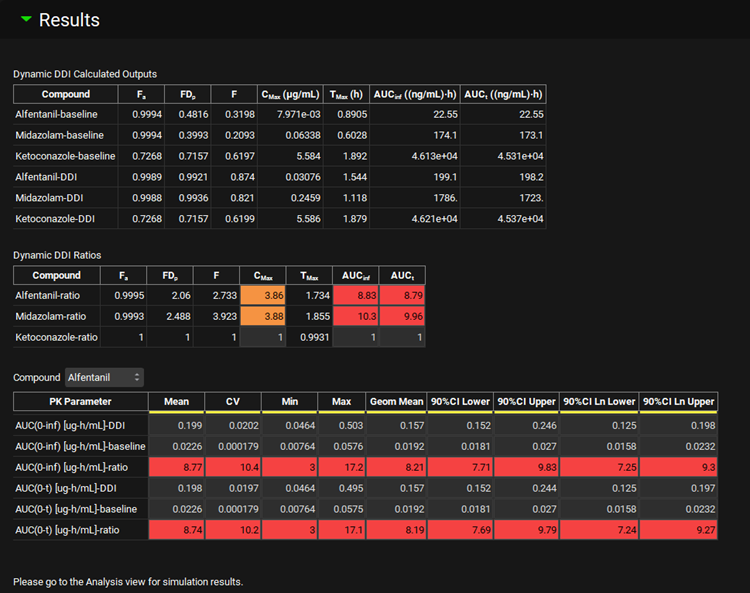Collapse the Results section green triangle
The image size is (750, 593).
click(x=26, y=20)
